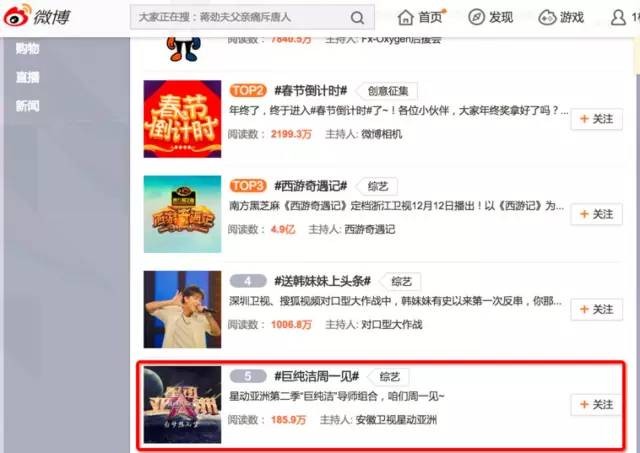Follow the #春节倒计时# topic

coord(596,119)
